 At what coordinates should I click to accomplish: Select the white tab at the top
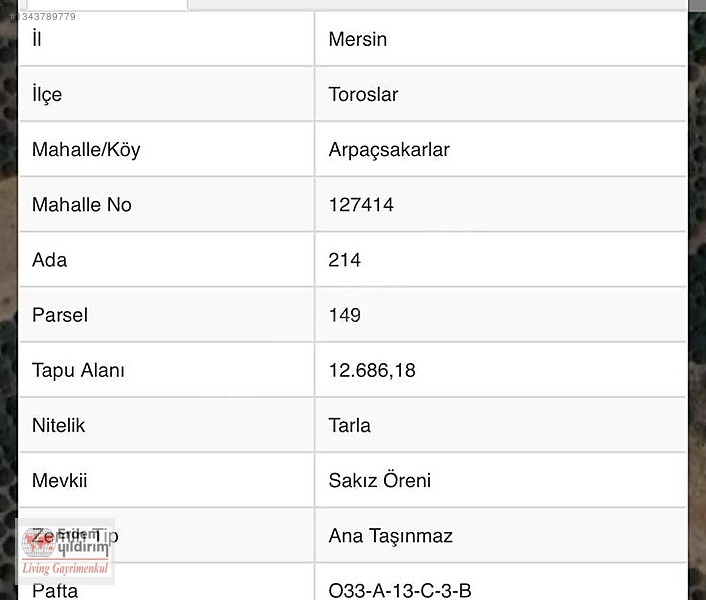[107, 5]
